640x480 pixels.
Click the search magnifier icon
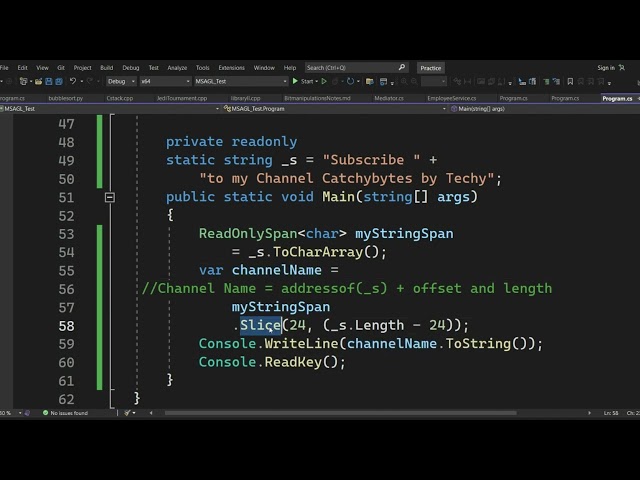(402, 67)
